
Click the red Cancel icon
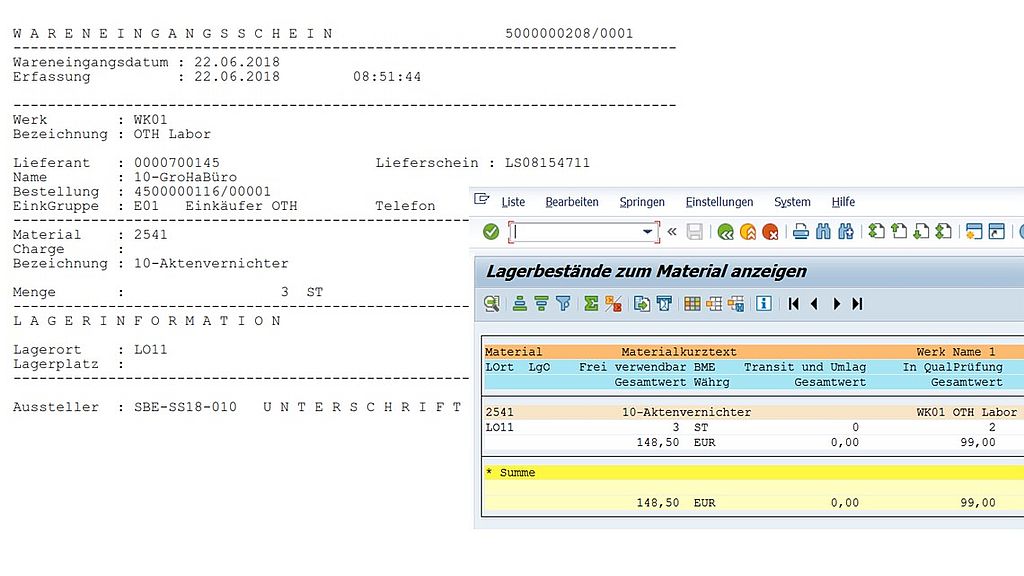770,232
